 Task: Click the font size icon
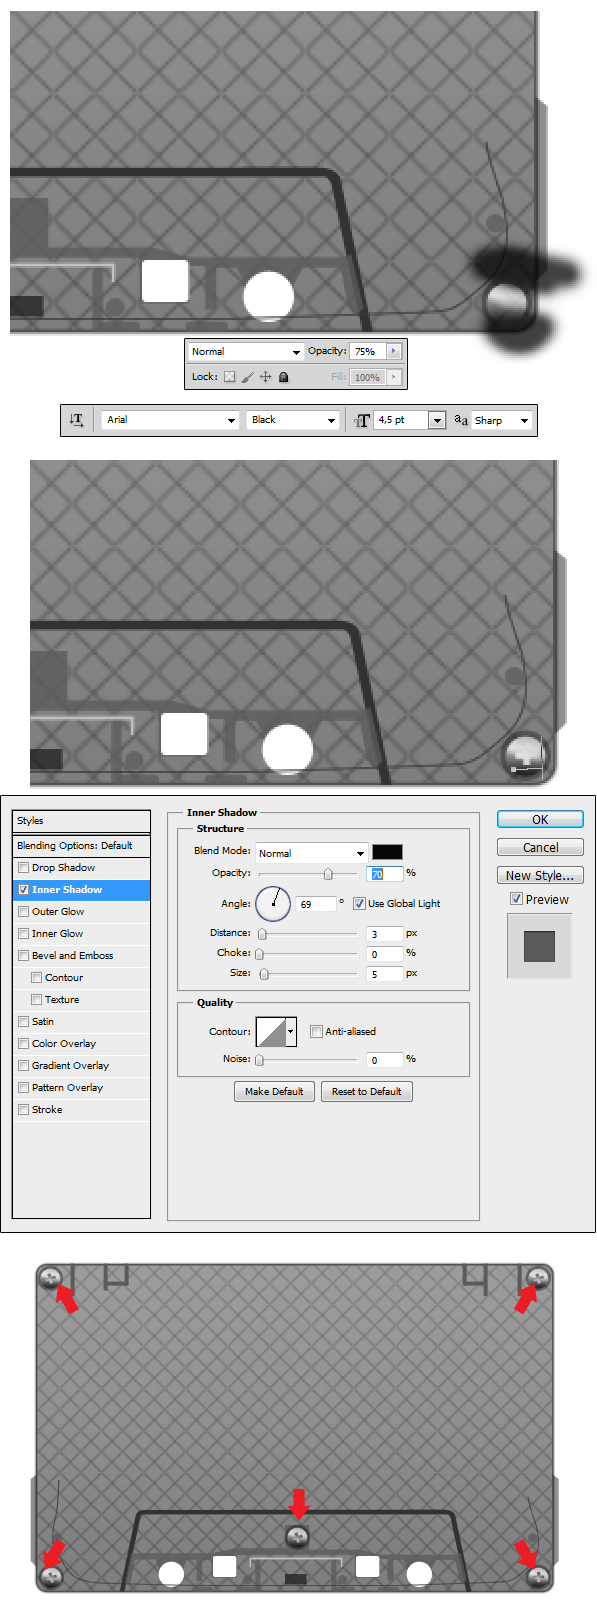[362, 420]
